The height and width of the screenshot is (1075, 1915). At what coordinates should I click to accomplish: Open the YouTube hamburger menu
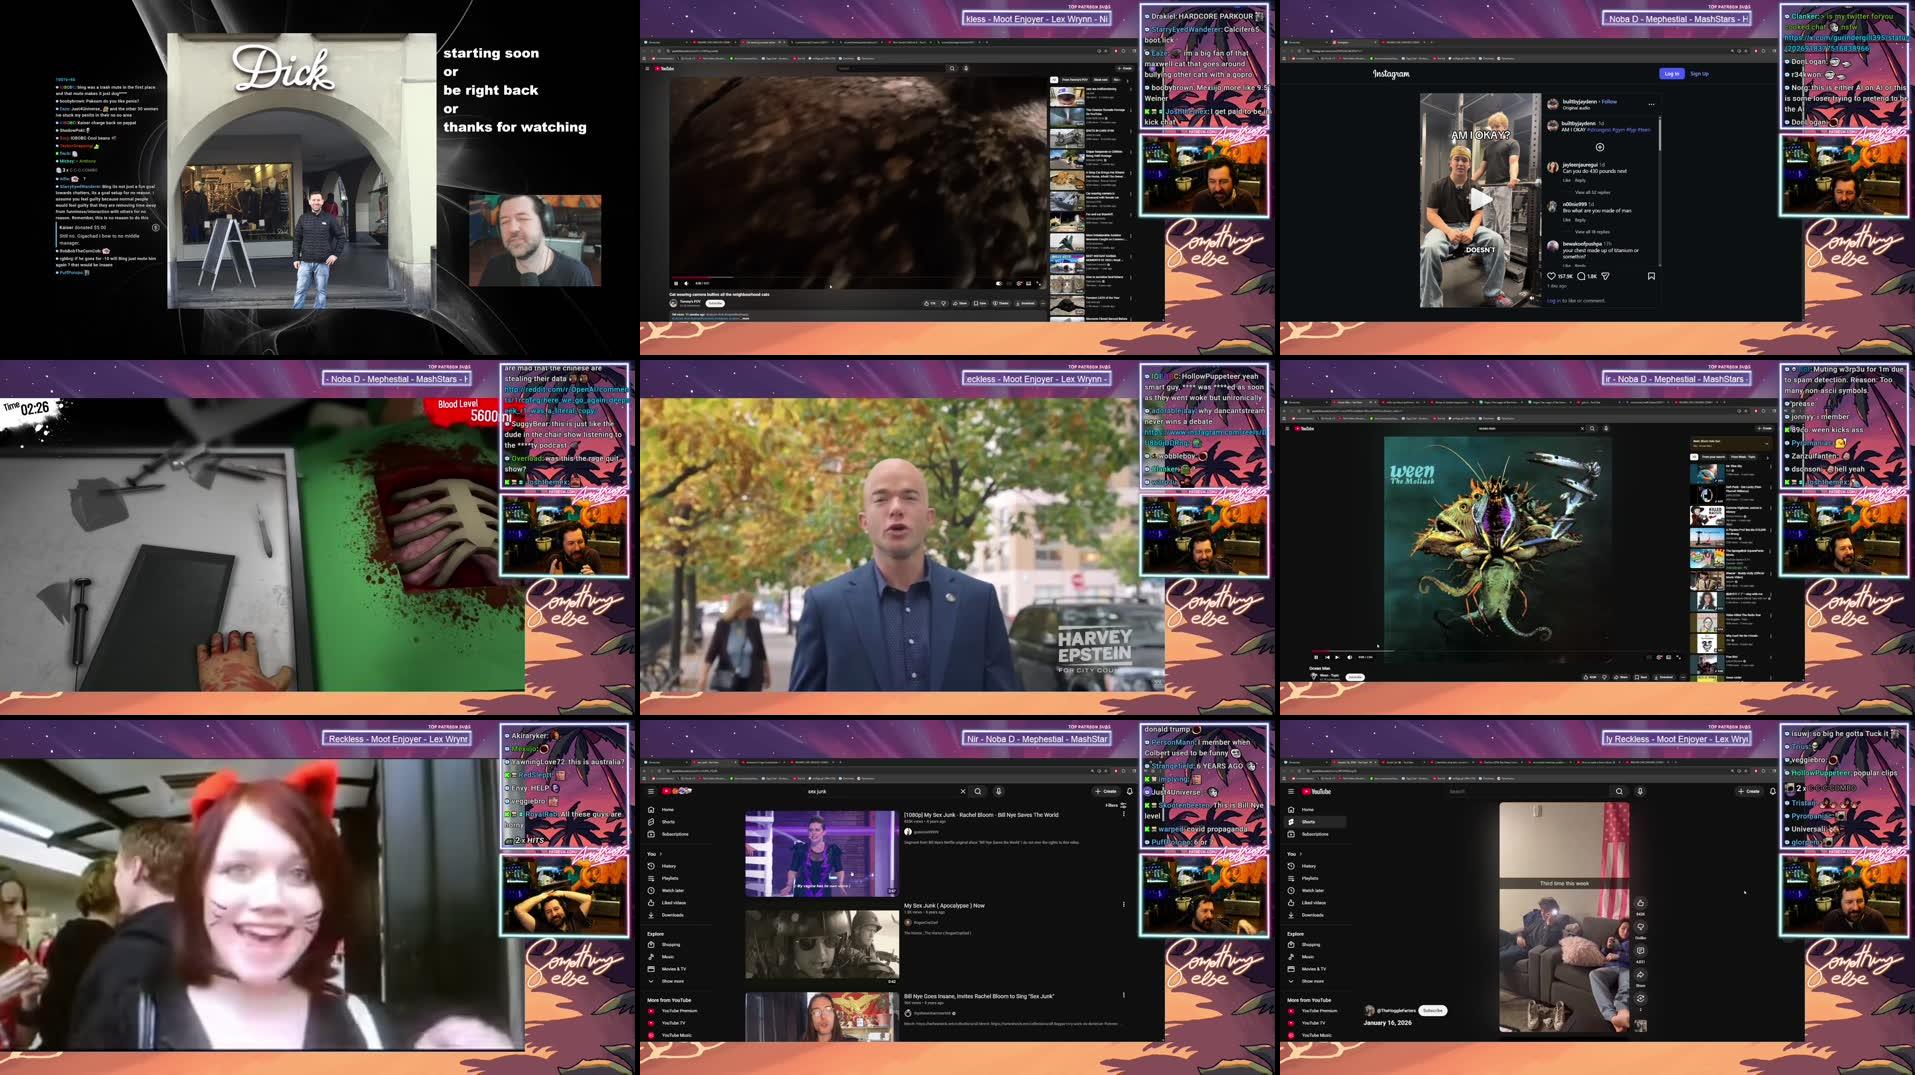pyautogui.click(x=650, y=791)
